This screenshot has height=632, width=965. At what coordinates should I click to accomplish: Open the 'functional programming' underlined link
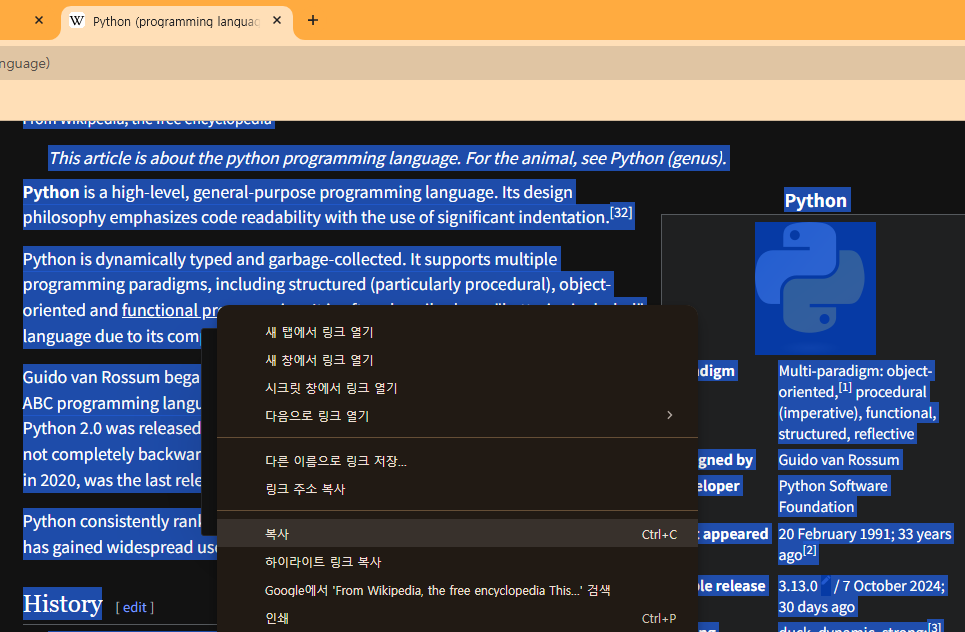[x=170, y=310]
